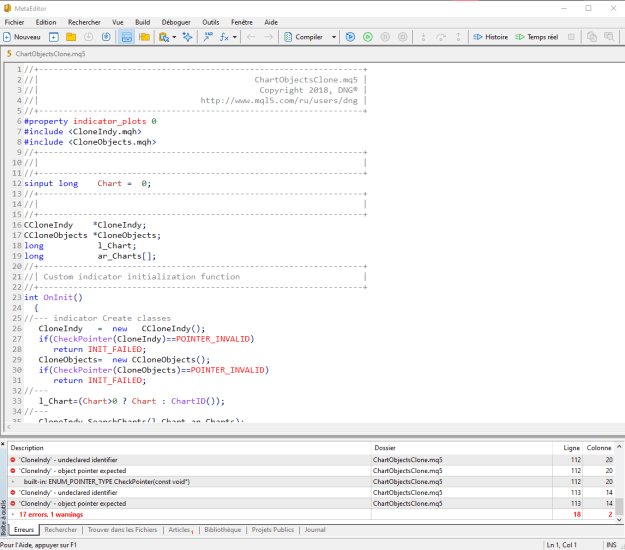Click the Temps réel profiling button
625x550 pixels.
(537, 37)
